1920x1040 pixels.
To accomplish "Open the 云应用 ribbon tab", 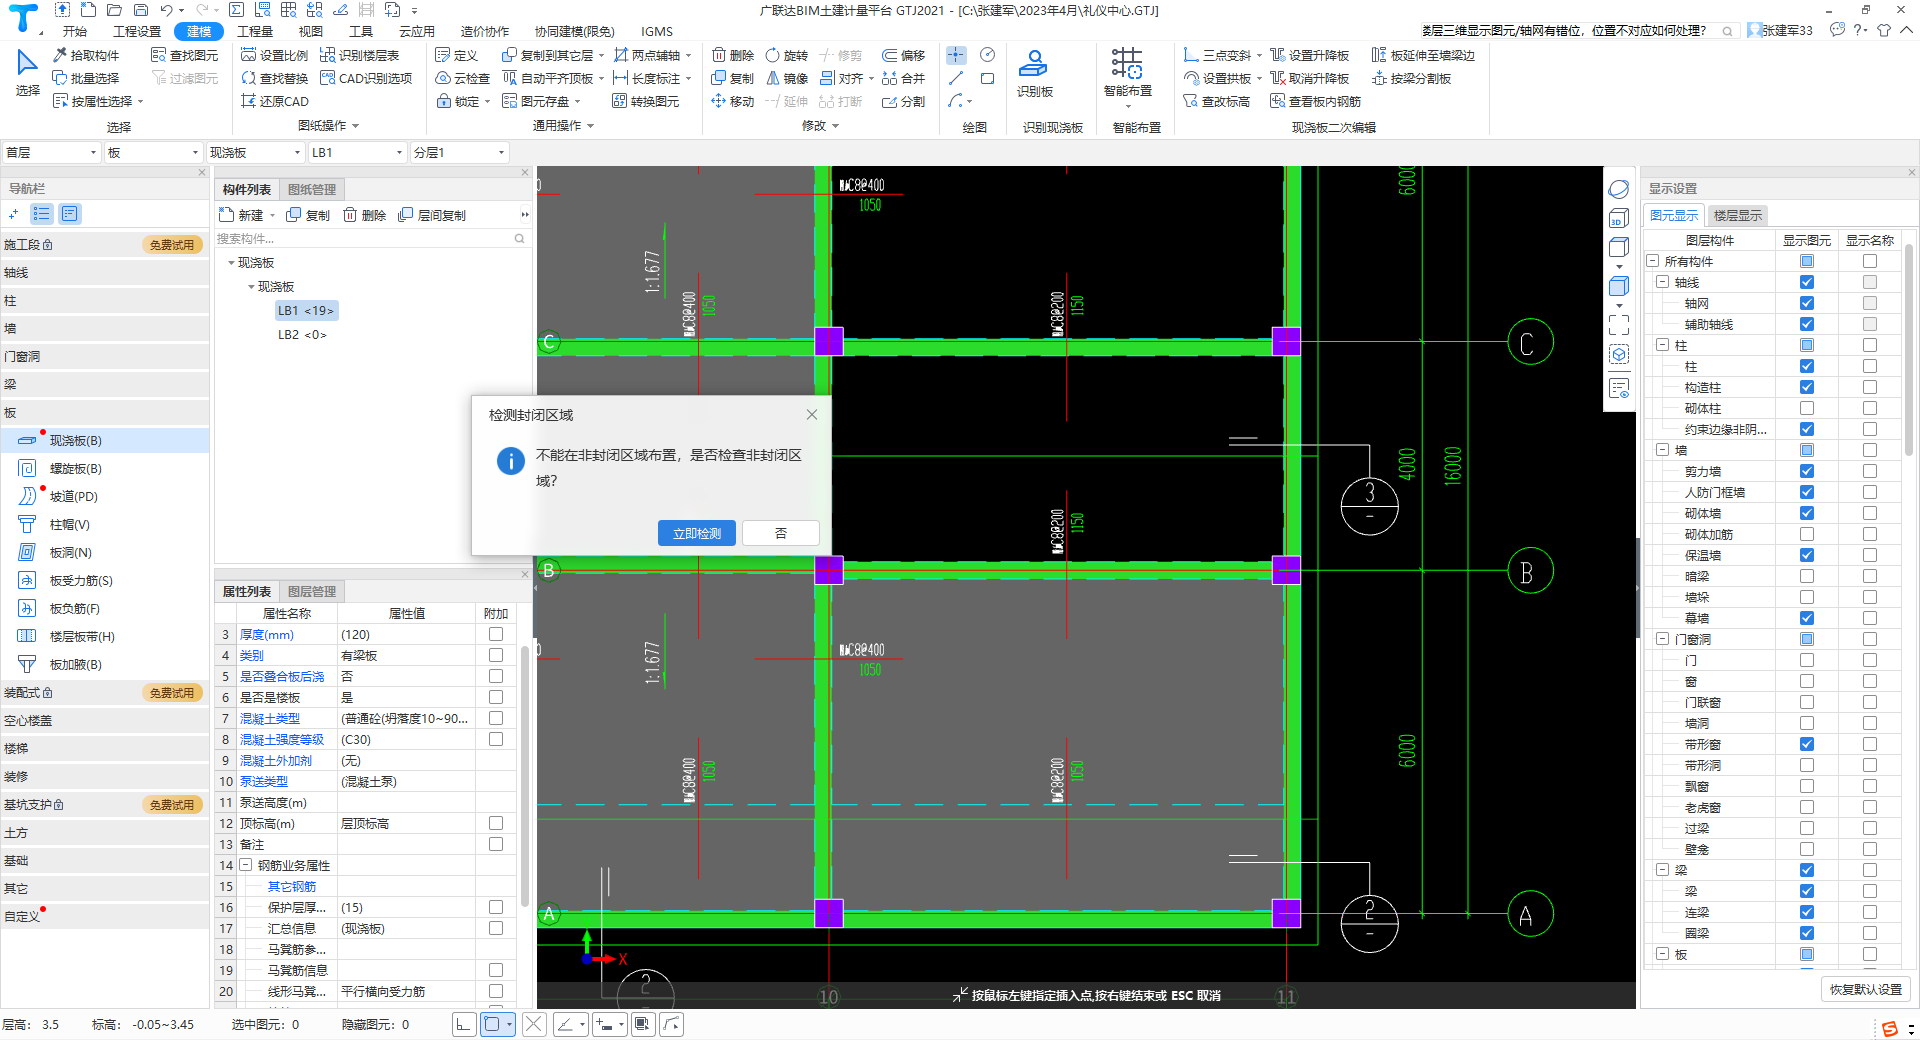I will (417, 32).
